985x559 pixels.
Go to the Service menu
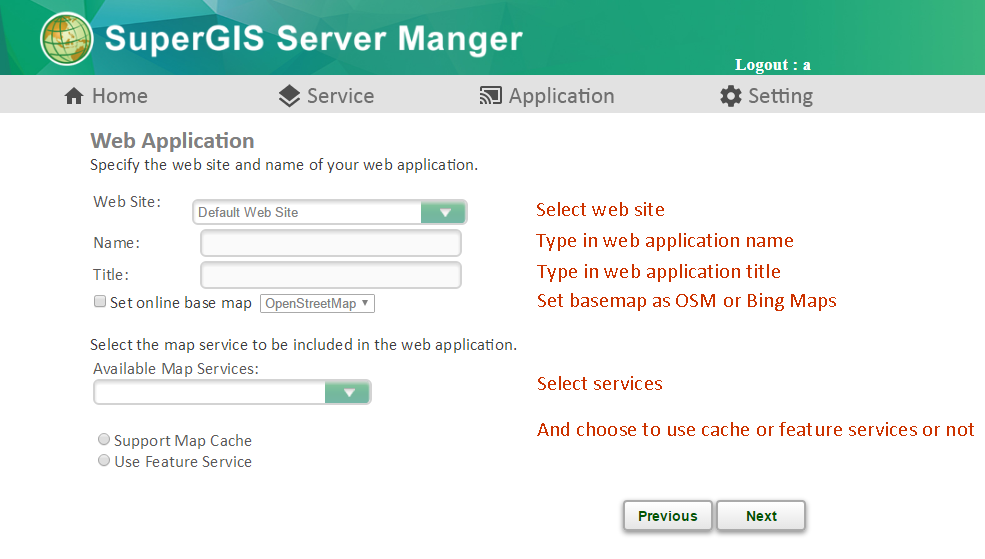[340, 96]
